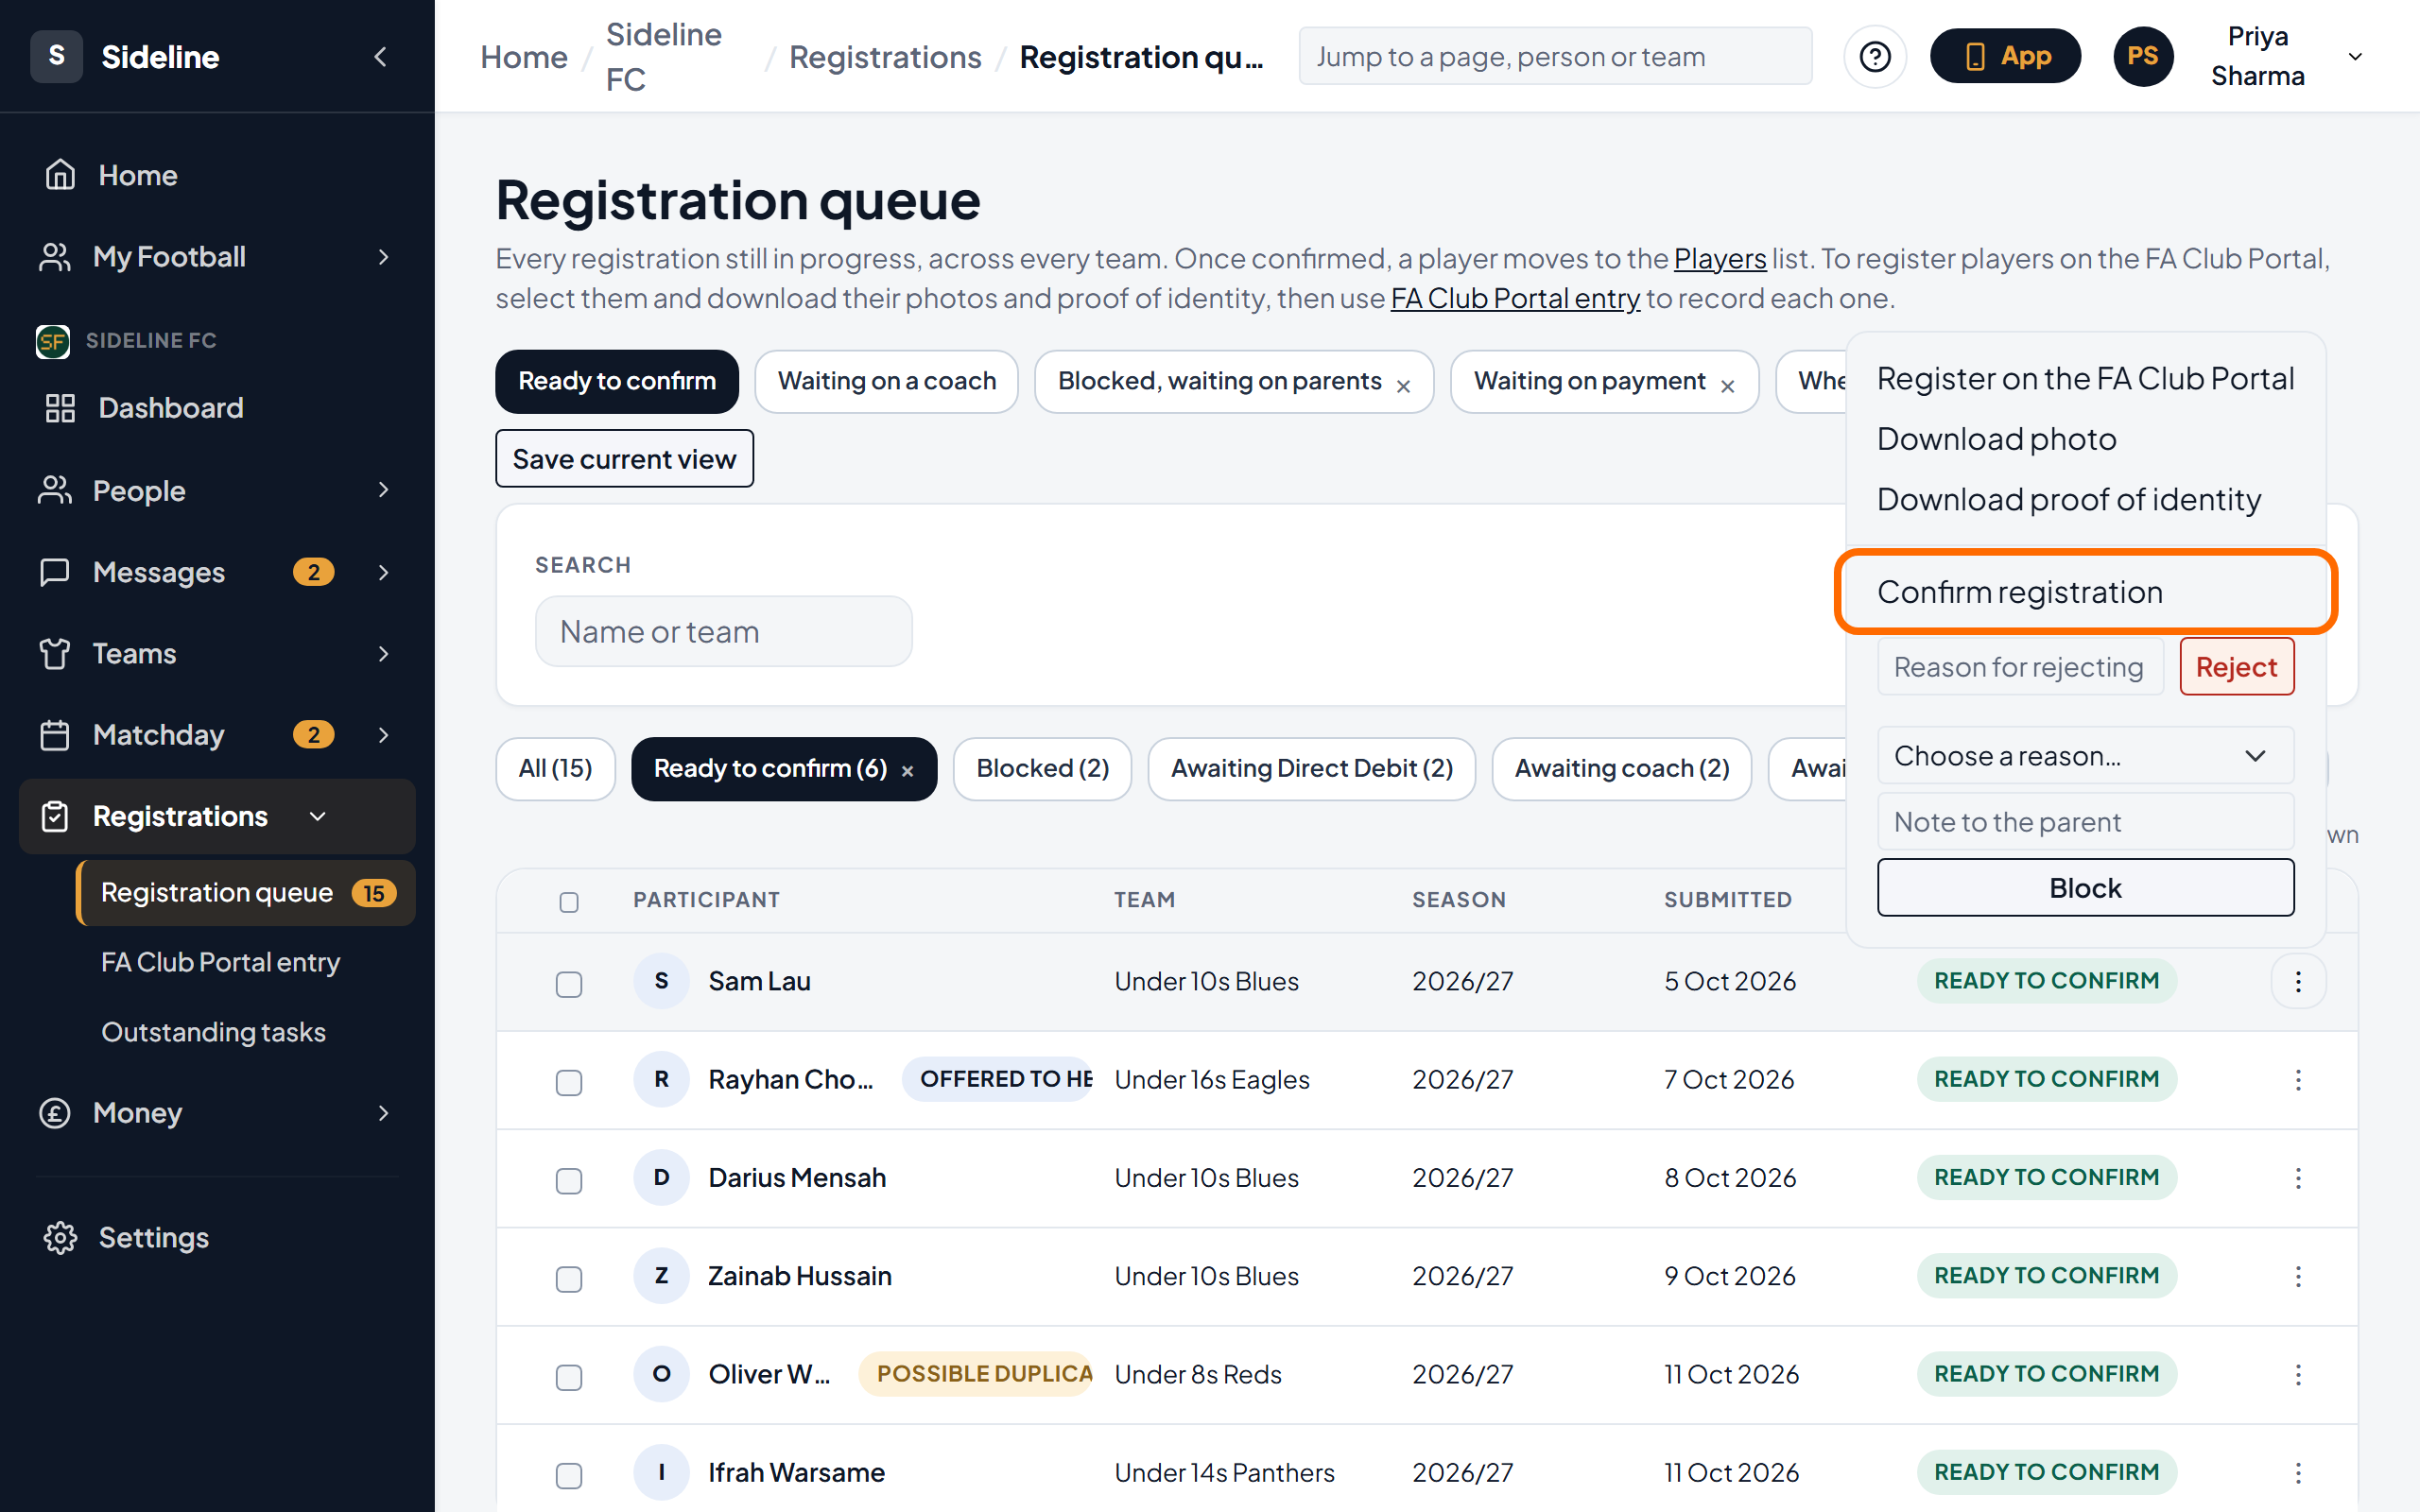Click the Block button

(2085, 888)
